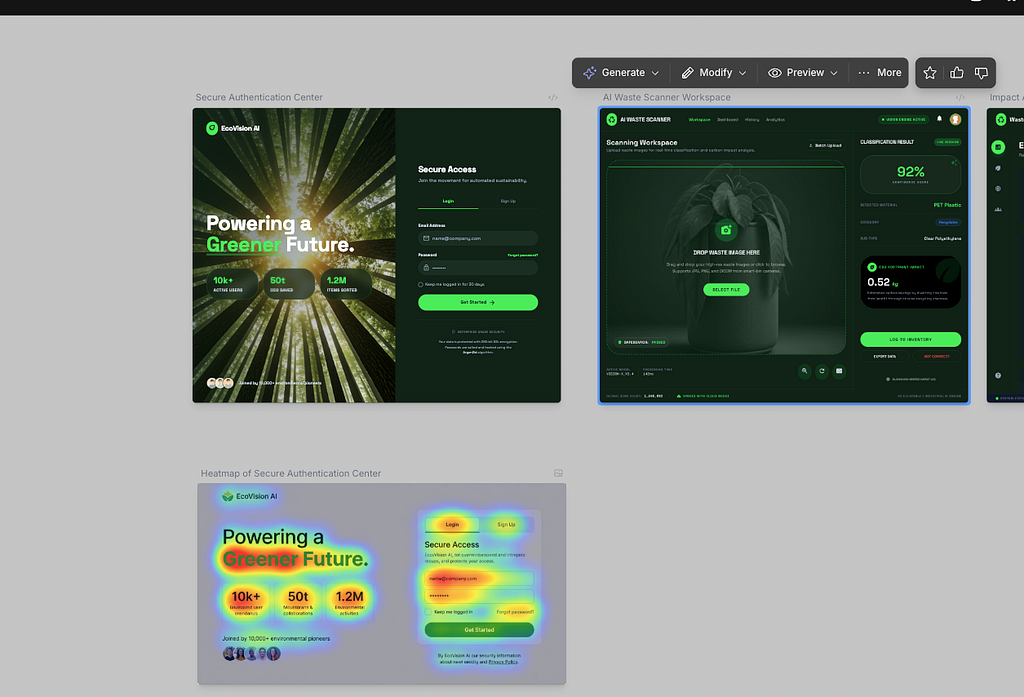
Task: Click the Vision Engine Active badge
Action: (904, 120)
